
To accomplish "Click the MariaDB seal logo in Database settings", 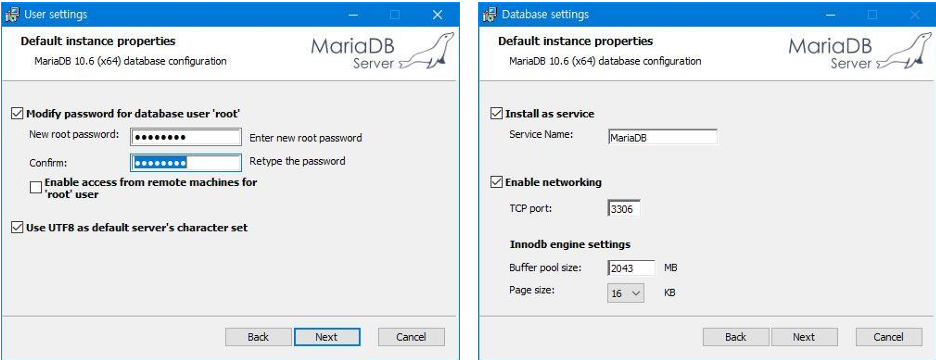I will click(904, 52).
